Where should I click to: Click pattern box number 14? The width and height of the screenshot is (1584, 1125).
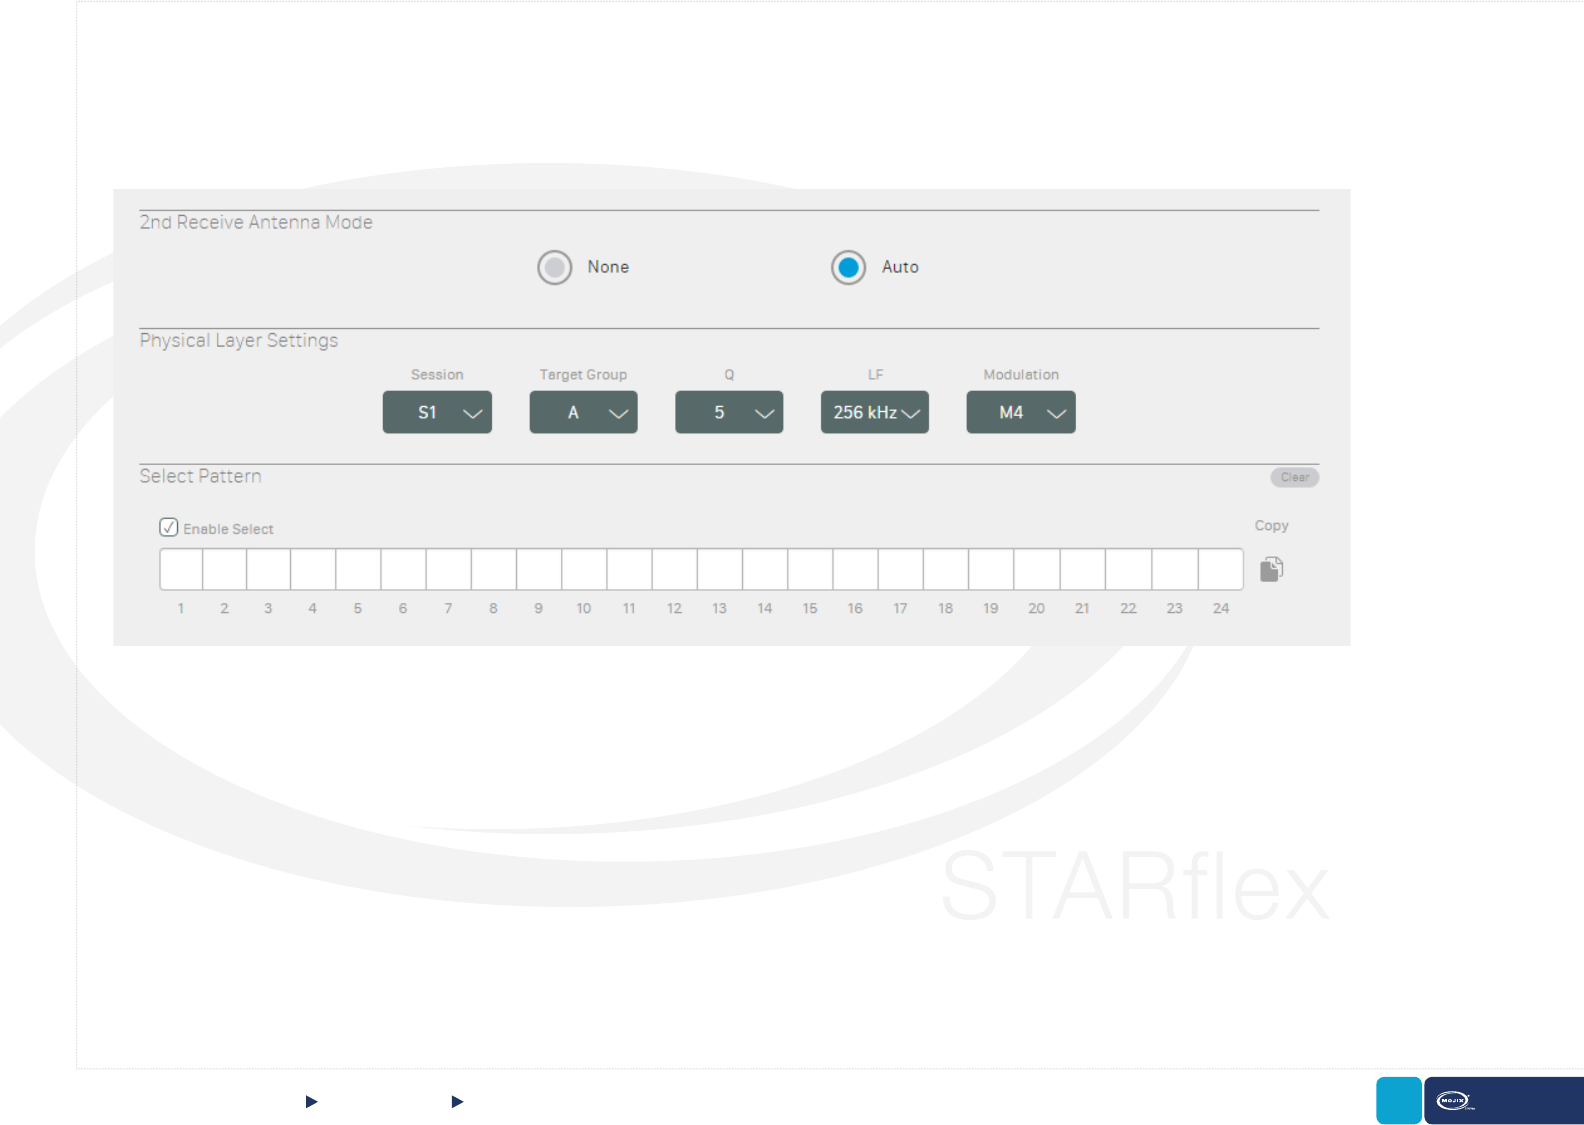coord(765,569)
